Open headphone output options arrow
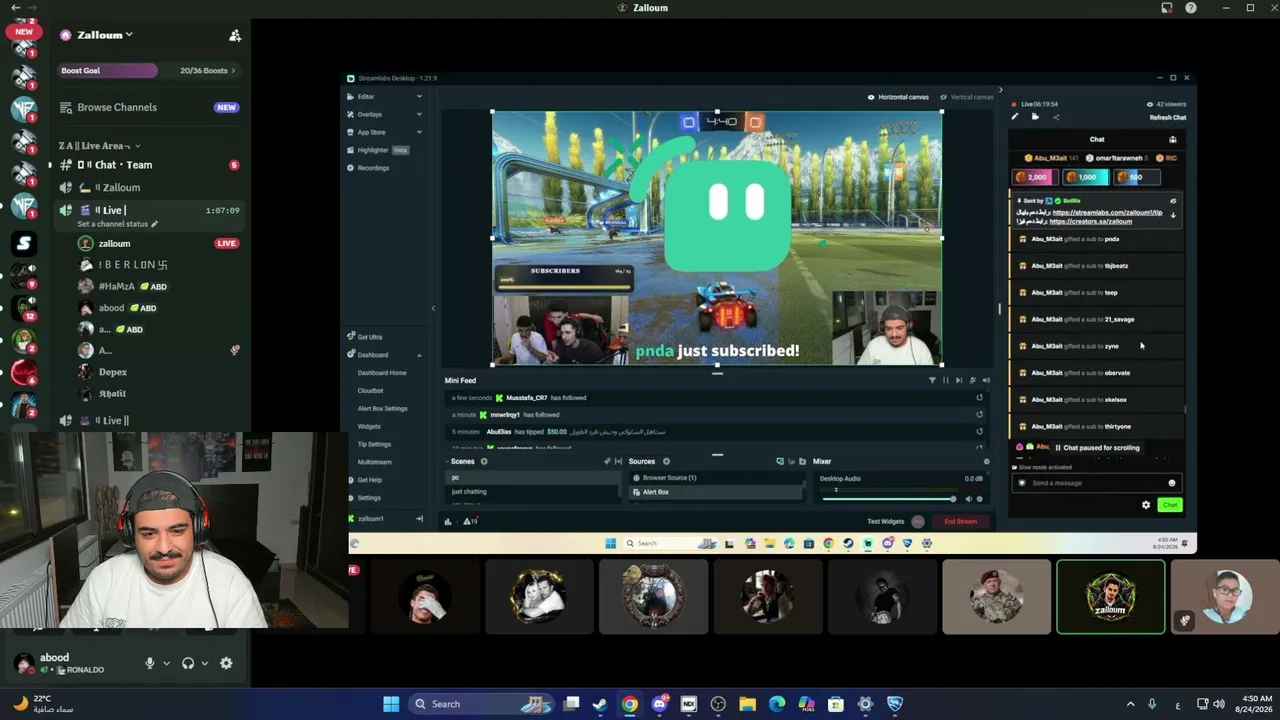Image resolution: width=1280 pixels, height=720 pixels. click(204, 663)
